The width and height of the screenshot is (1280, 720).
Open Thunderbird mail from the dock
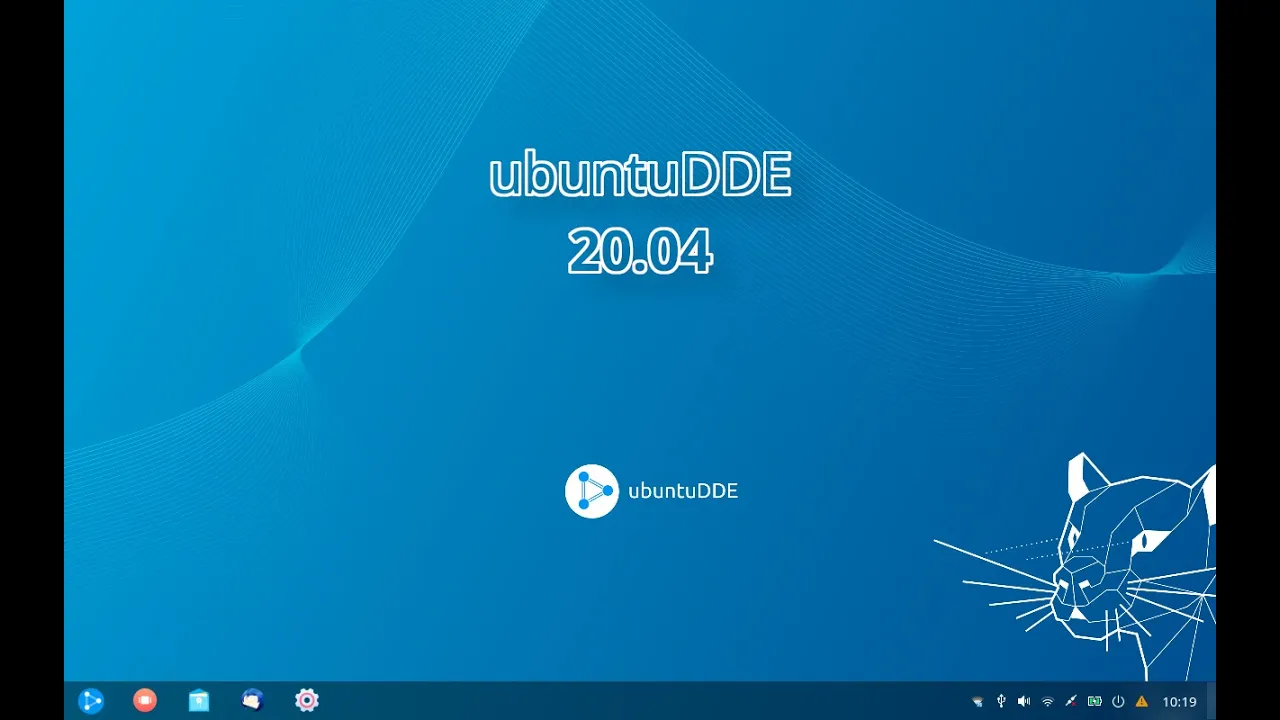tap(253, 701)
